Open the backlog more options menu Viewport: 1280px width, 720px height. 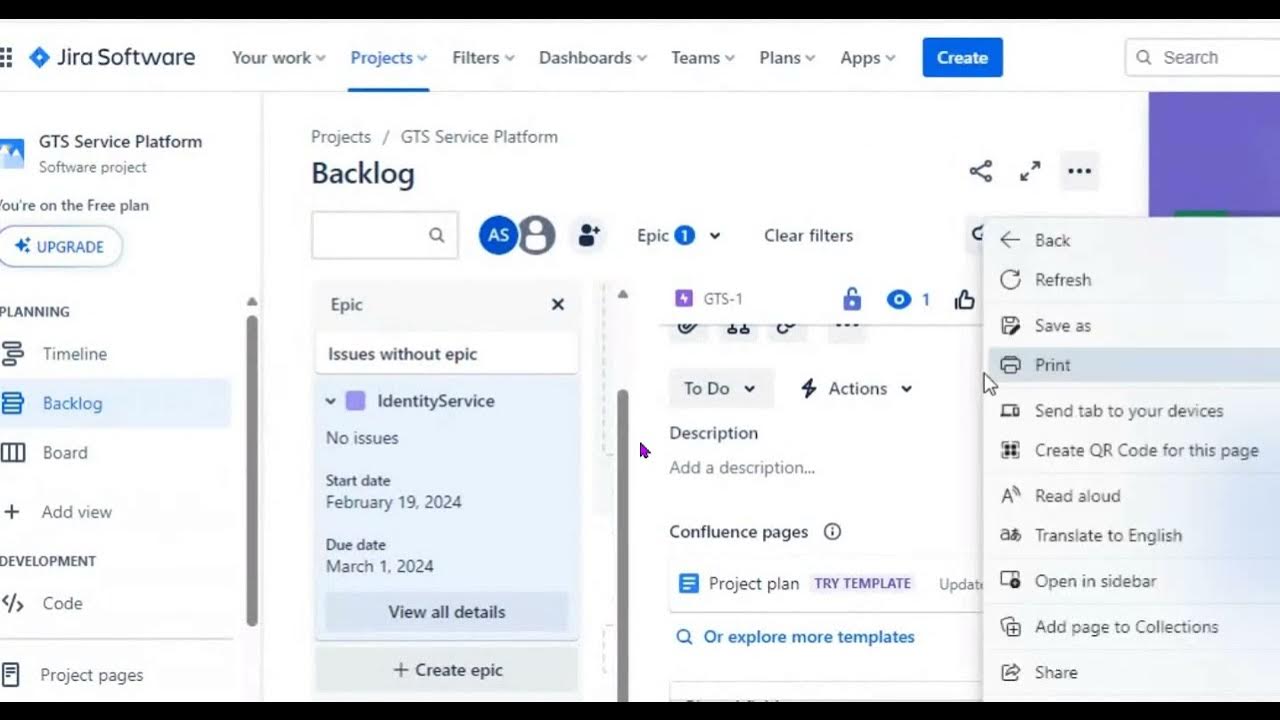tap(1079, 171)
